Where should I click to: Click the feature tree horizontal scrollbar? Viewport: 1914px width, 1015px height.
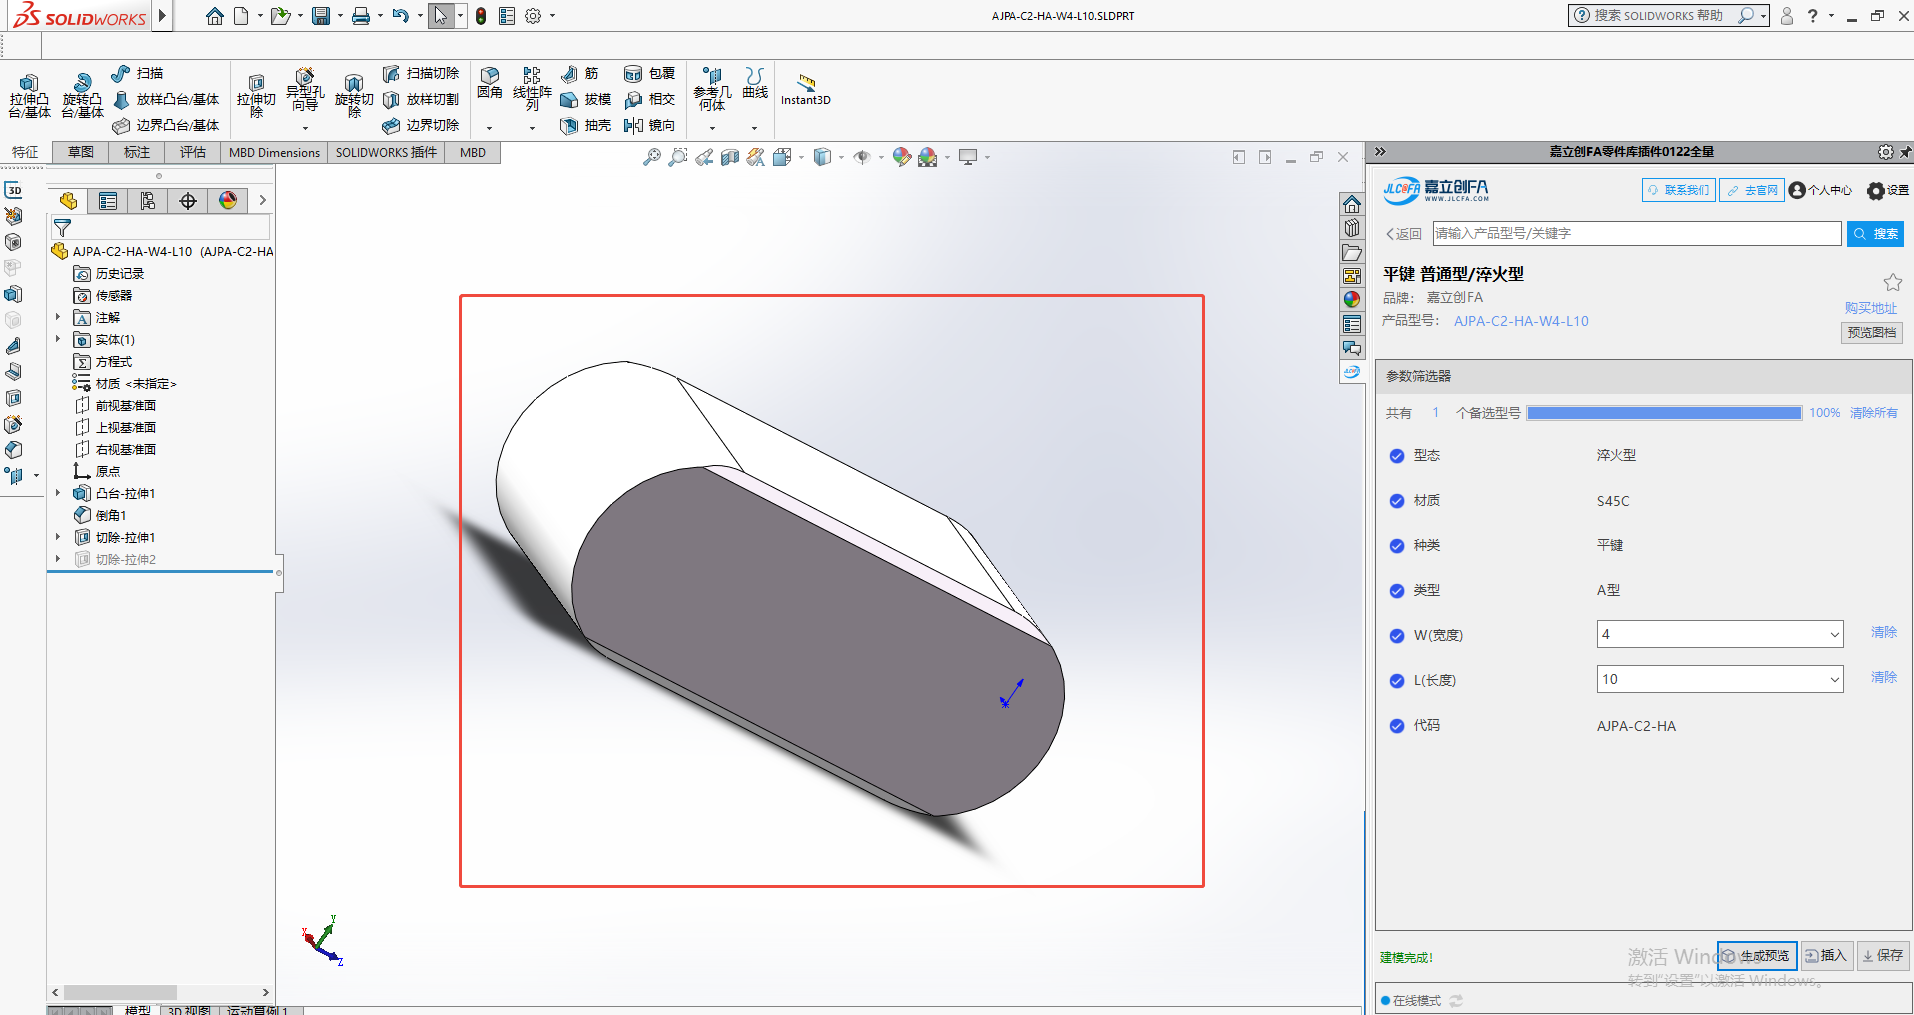click(120, 992)
